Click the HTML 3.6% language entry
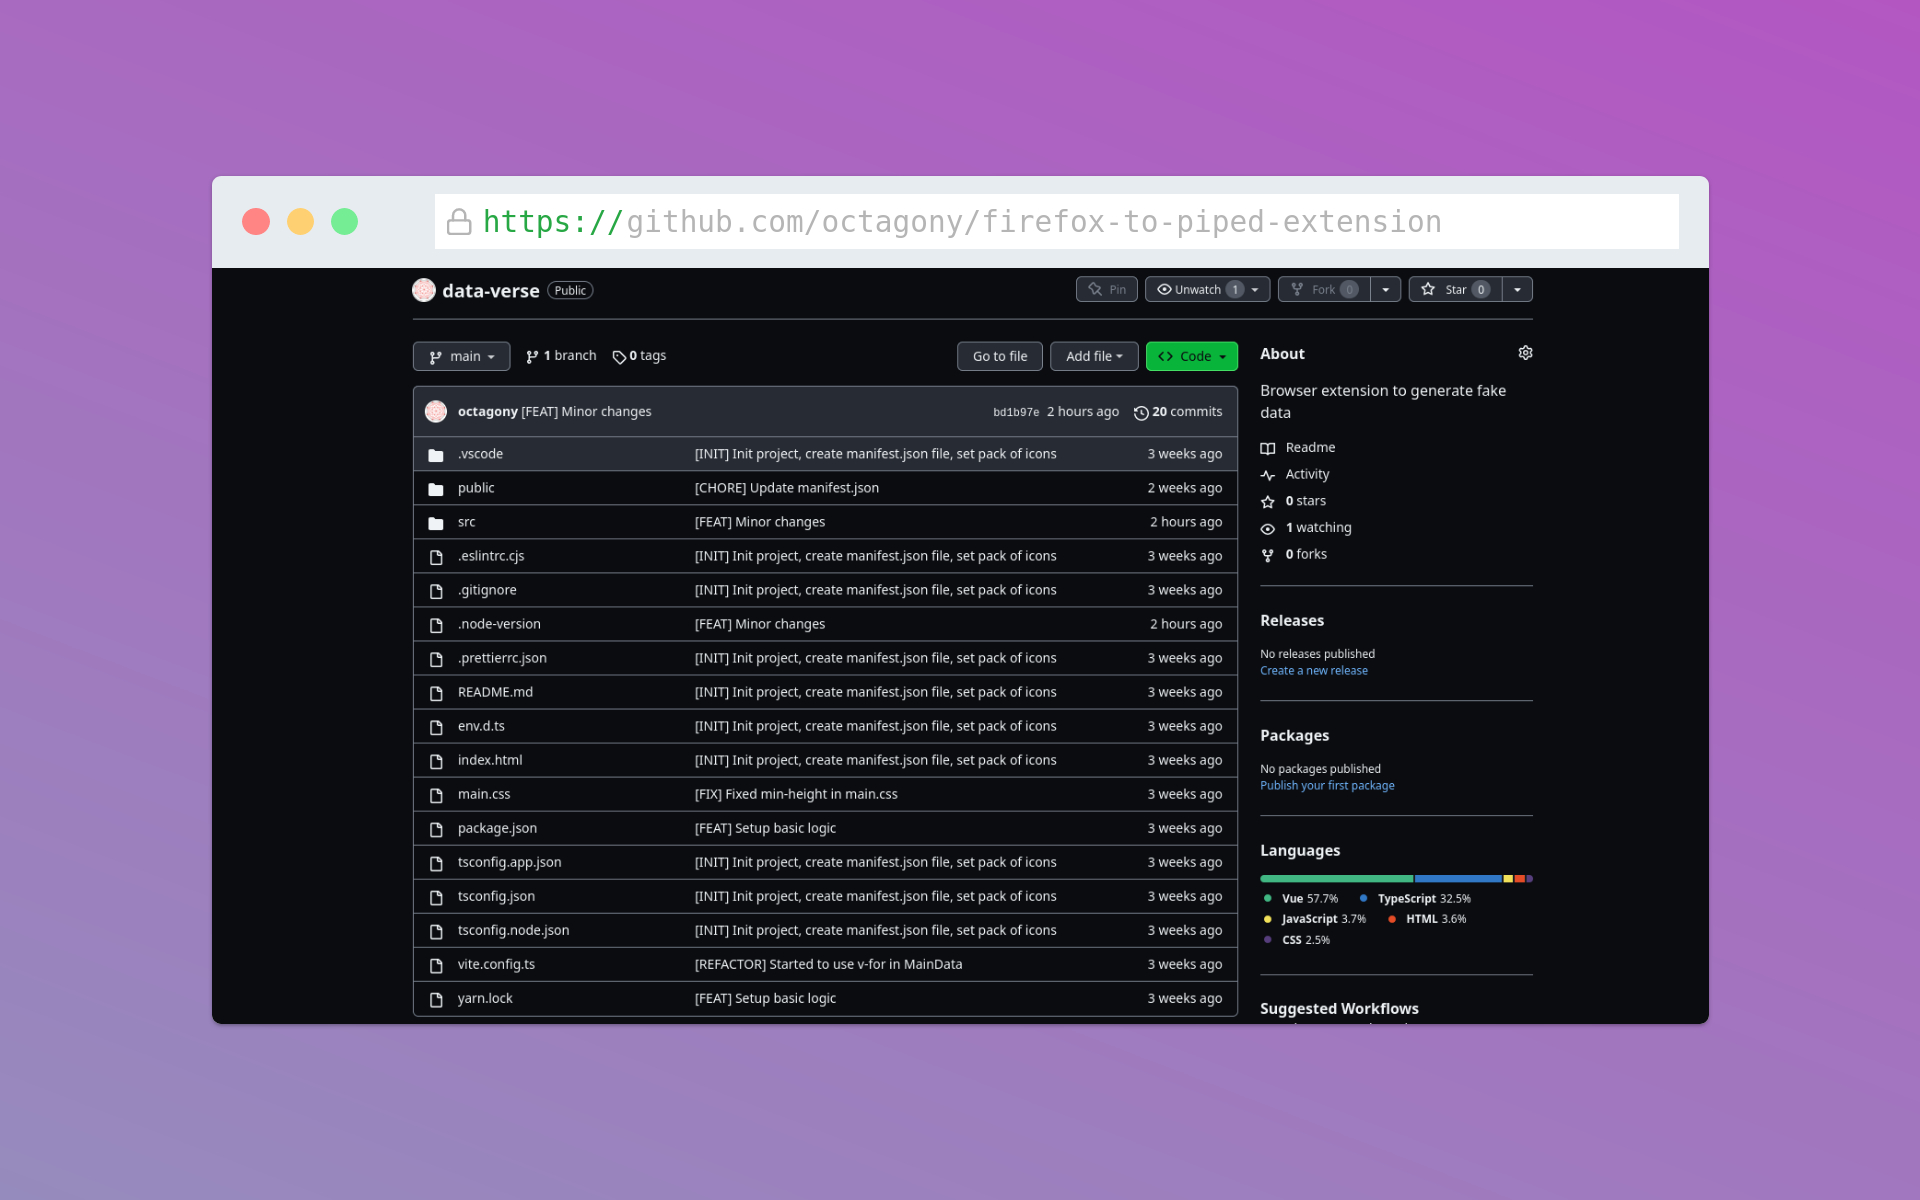Screen dimensions: 1920x1200 1427,919
